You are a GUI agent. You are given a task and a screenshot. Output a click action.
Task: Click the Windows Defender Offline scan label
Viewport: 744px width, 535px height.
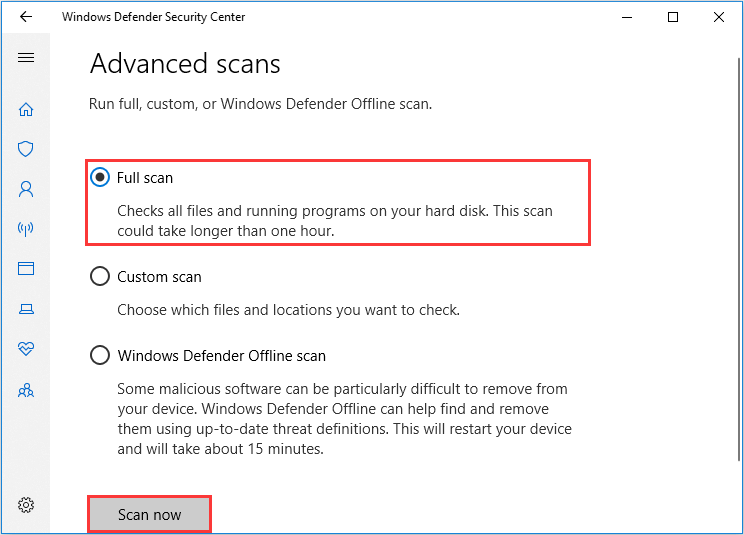click(x=222, y=356)
